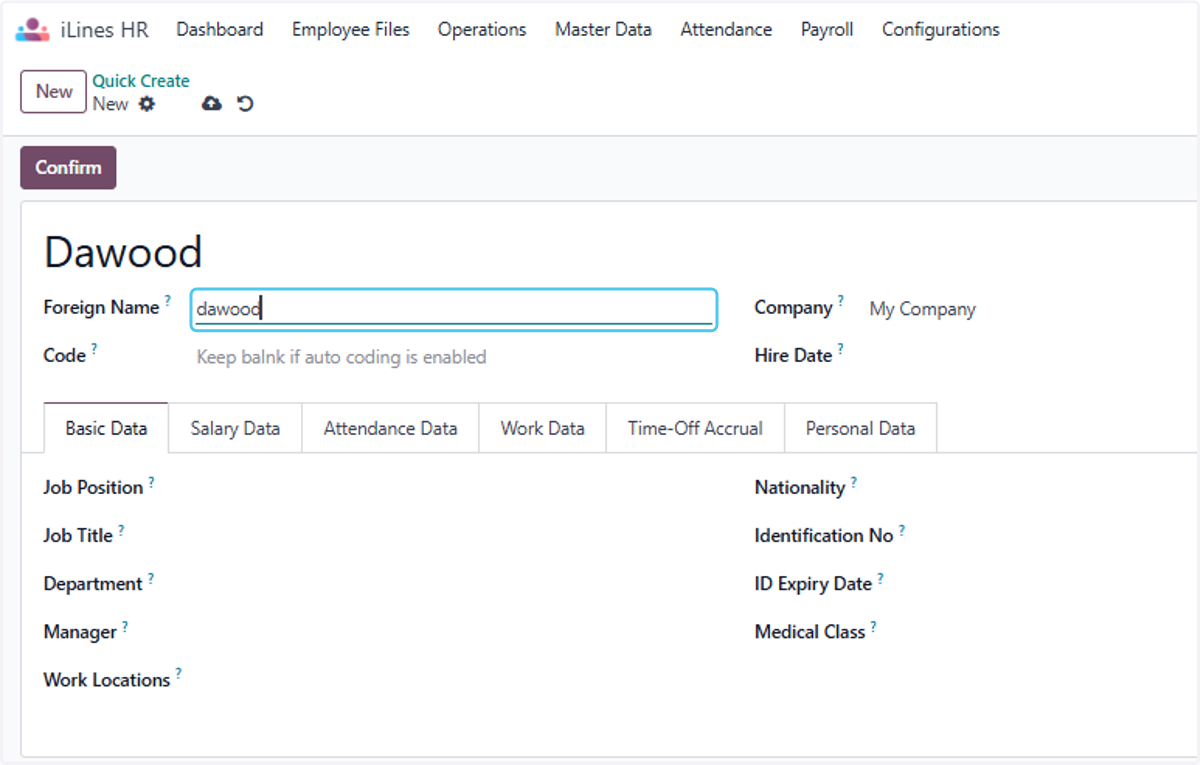
Task: Open the My Company selection field
Action: pos(922,309)
